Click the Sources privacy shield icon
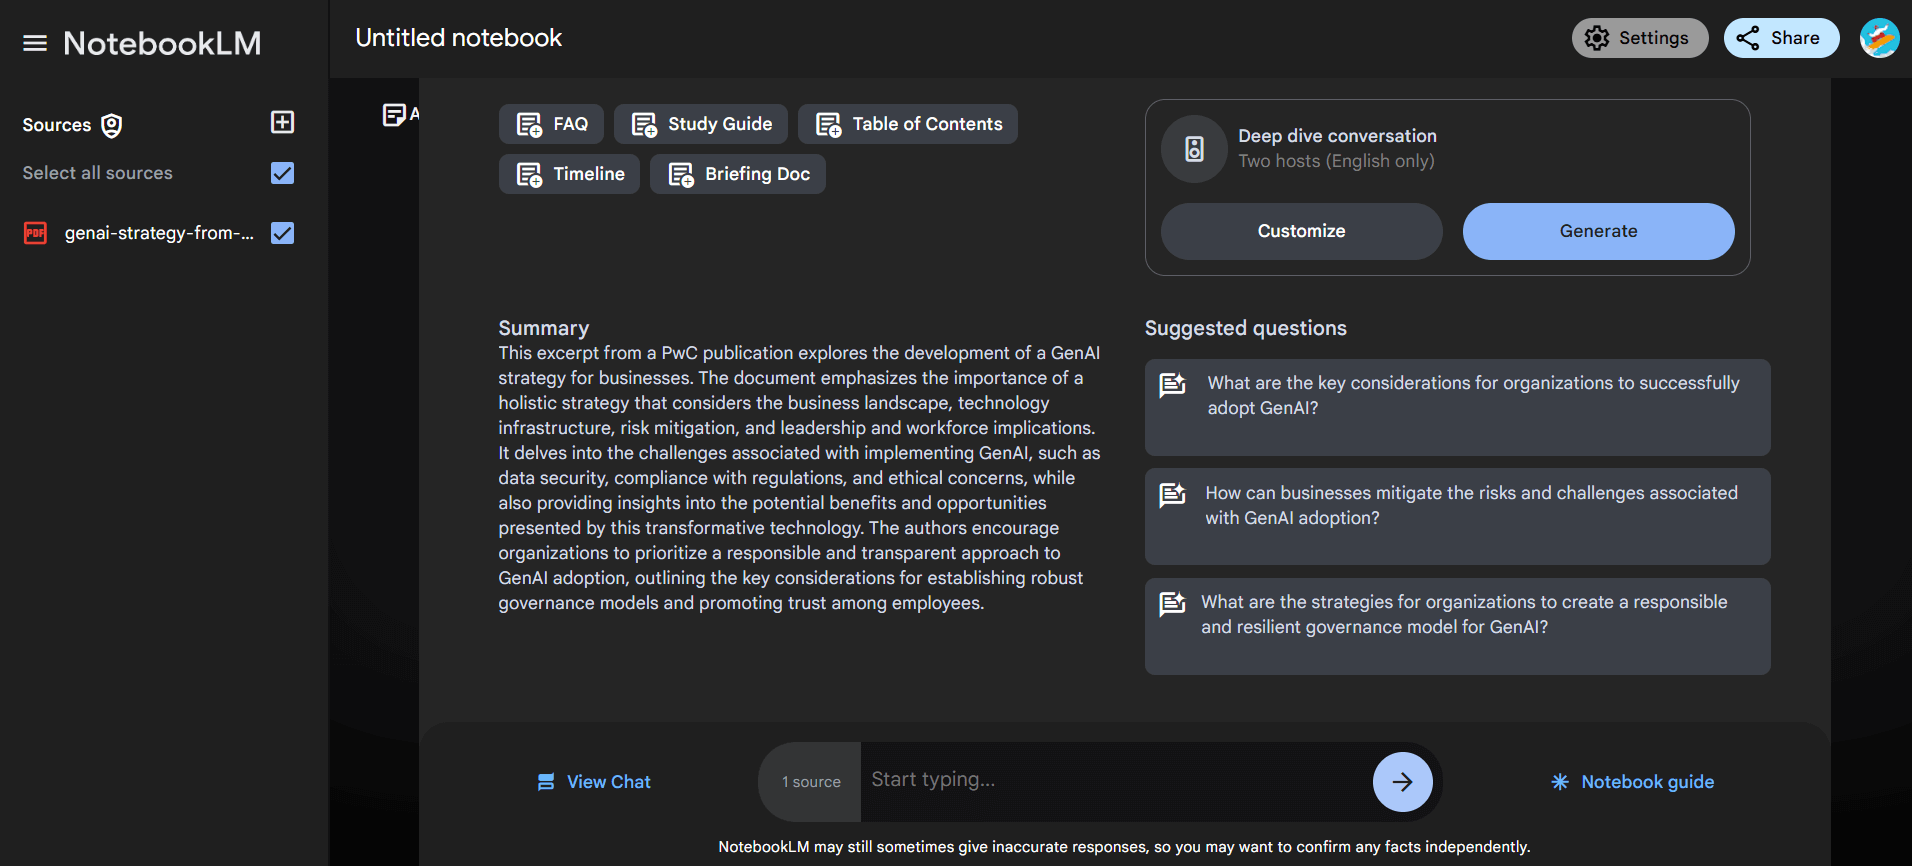Image resolution: width=1912 pixels, height=866 pixels. point(112,125)
